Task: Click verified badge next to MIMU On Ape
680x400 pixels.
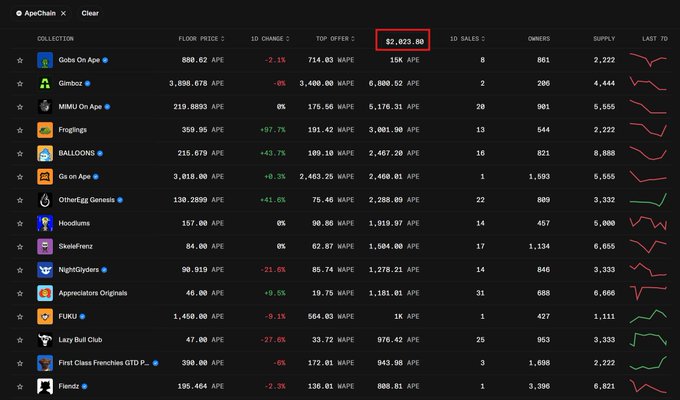Action: click(107, 107)
